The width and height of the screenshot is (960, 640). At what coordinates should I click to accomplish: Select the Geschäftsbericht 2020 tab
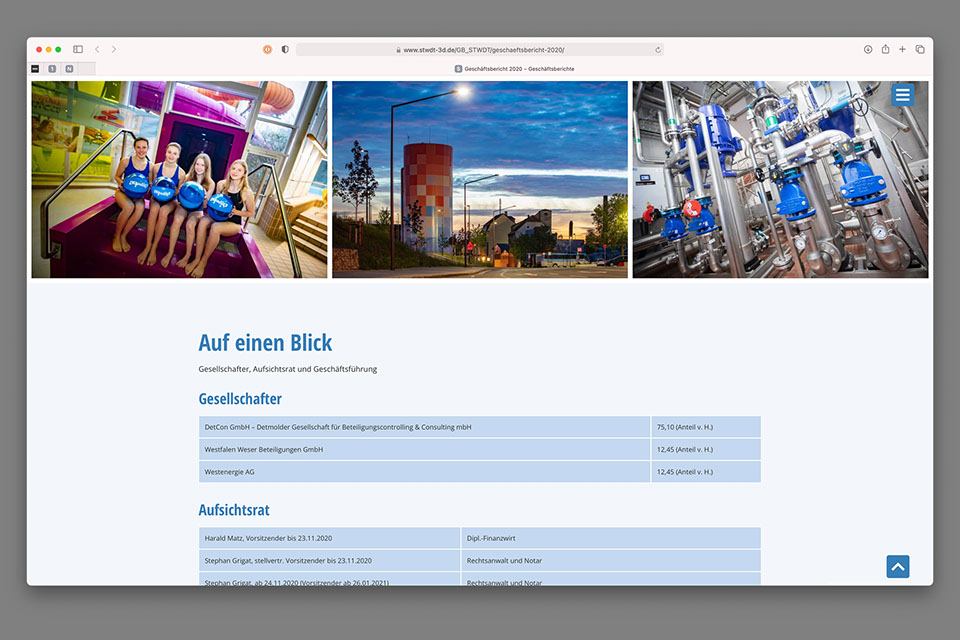[514, 69]
